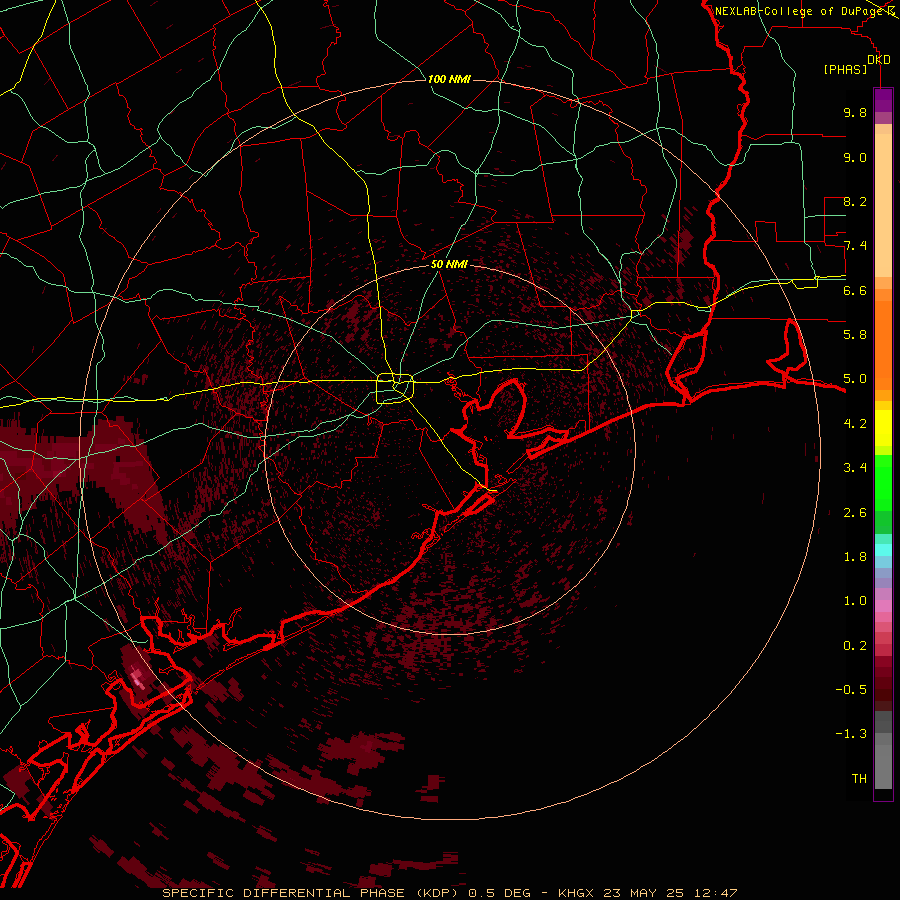
Task: Click the 6.6 value on the color scale
Action: tap(855, 290)
